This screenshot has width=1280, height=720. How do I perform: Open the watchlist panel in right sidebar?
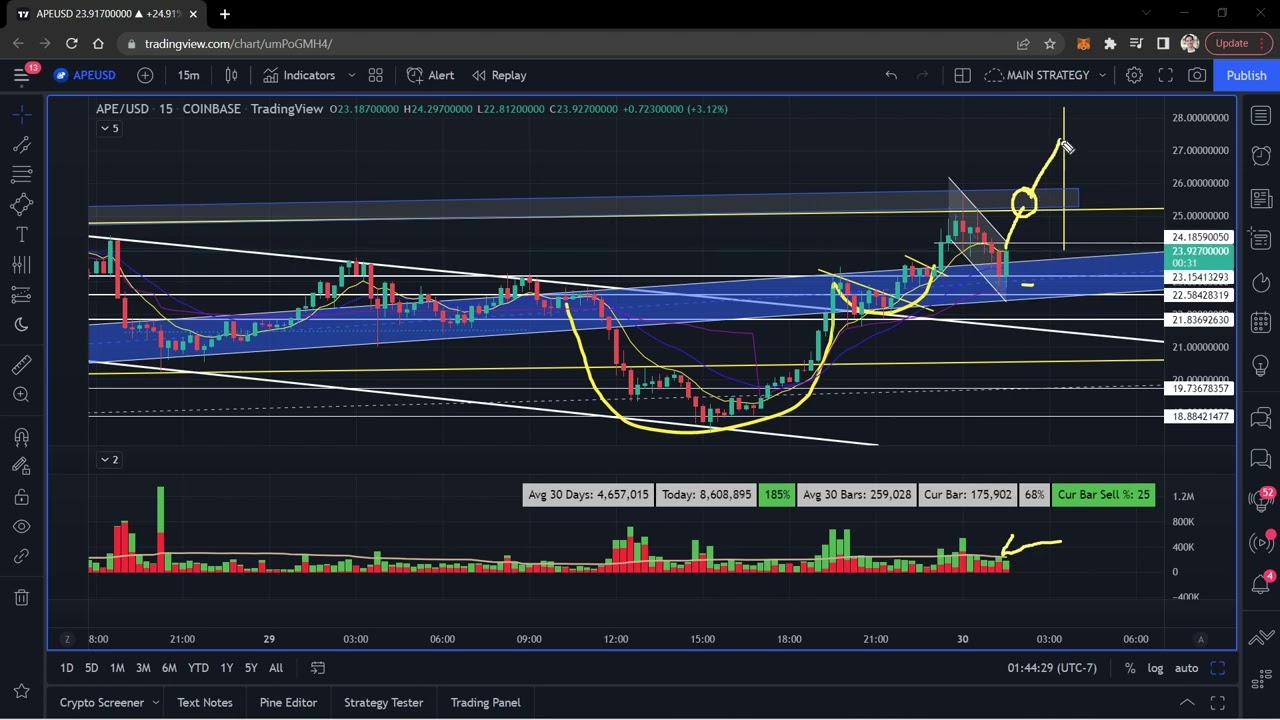tap(1260, 116)
